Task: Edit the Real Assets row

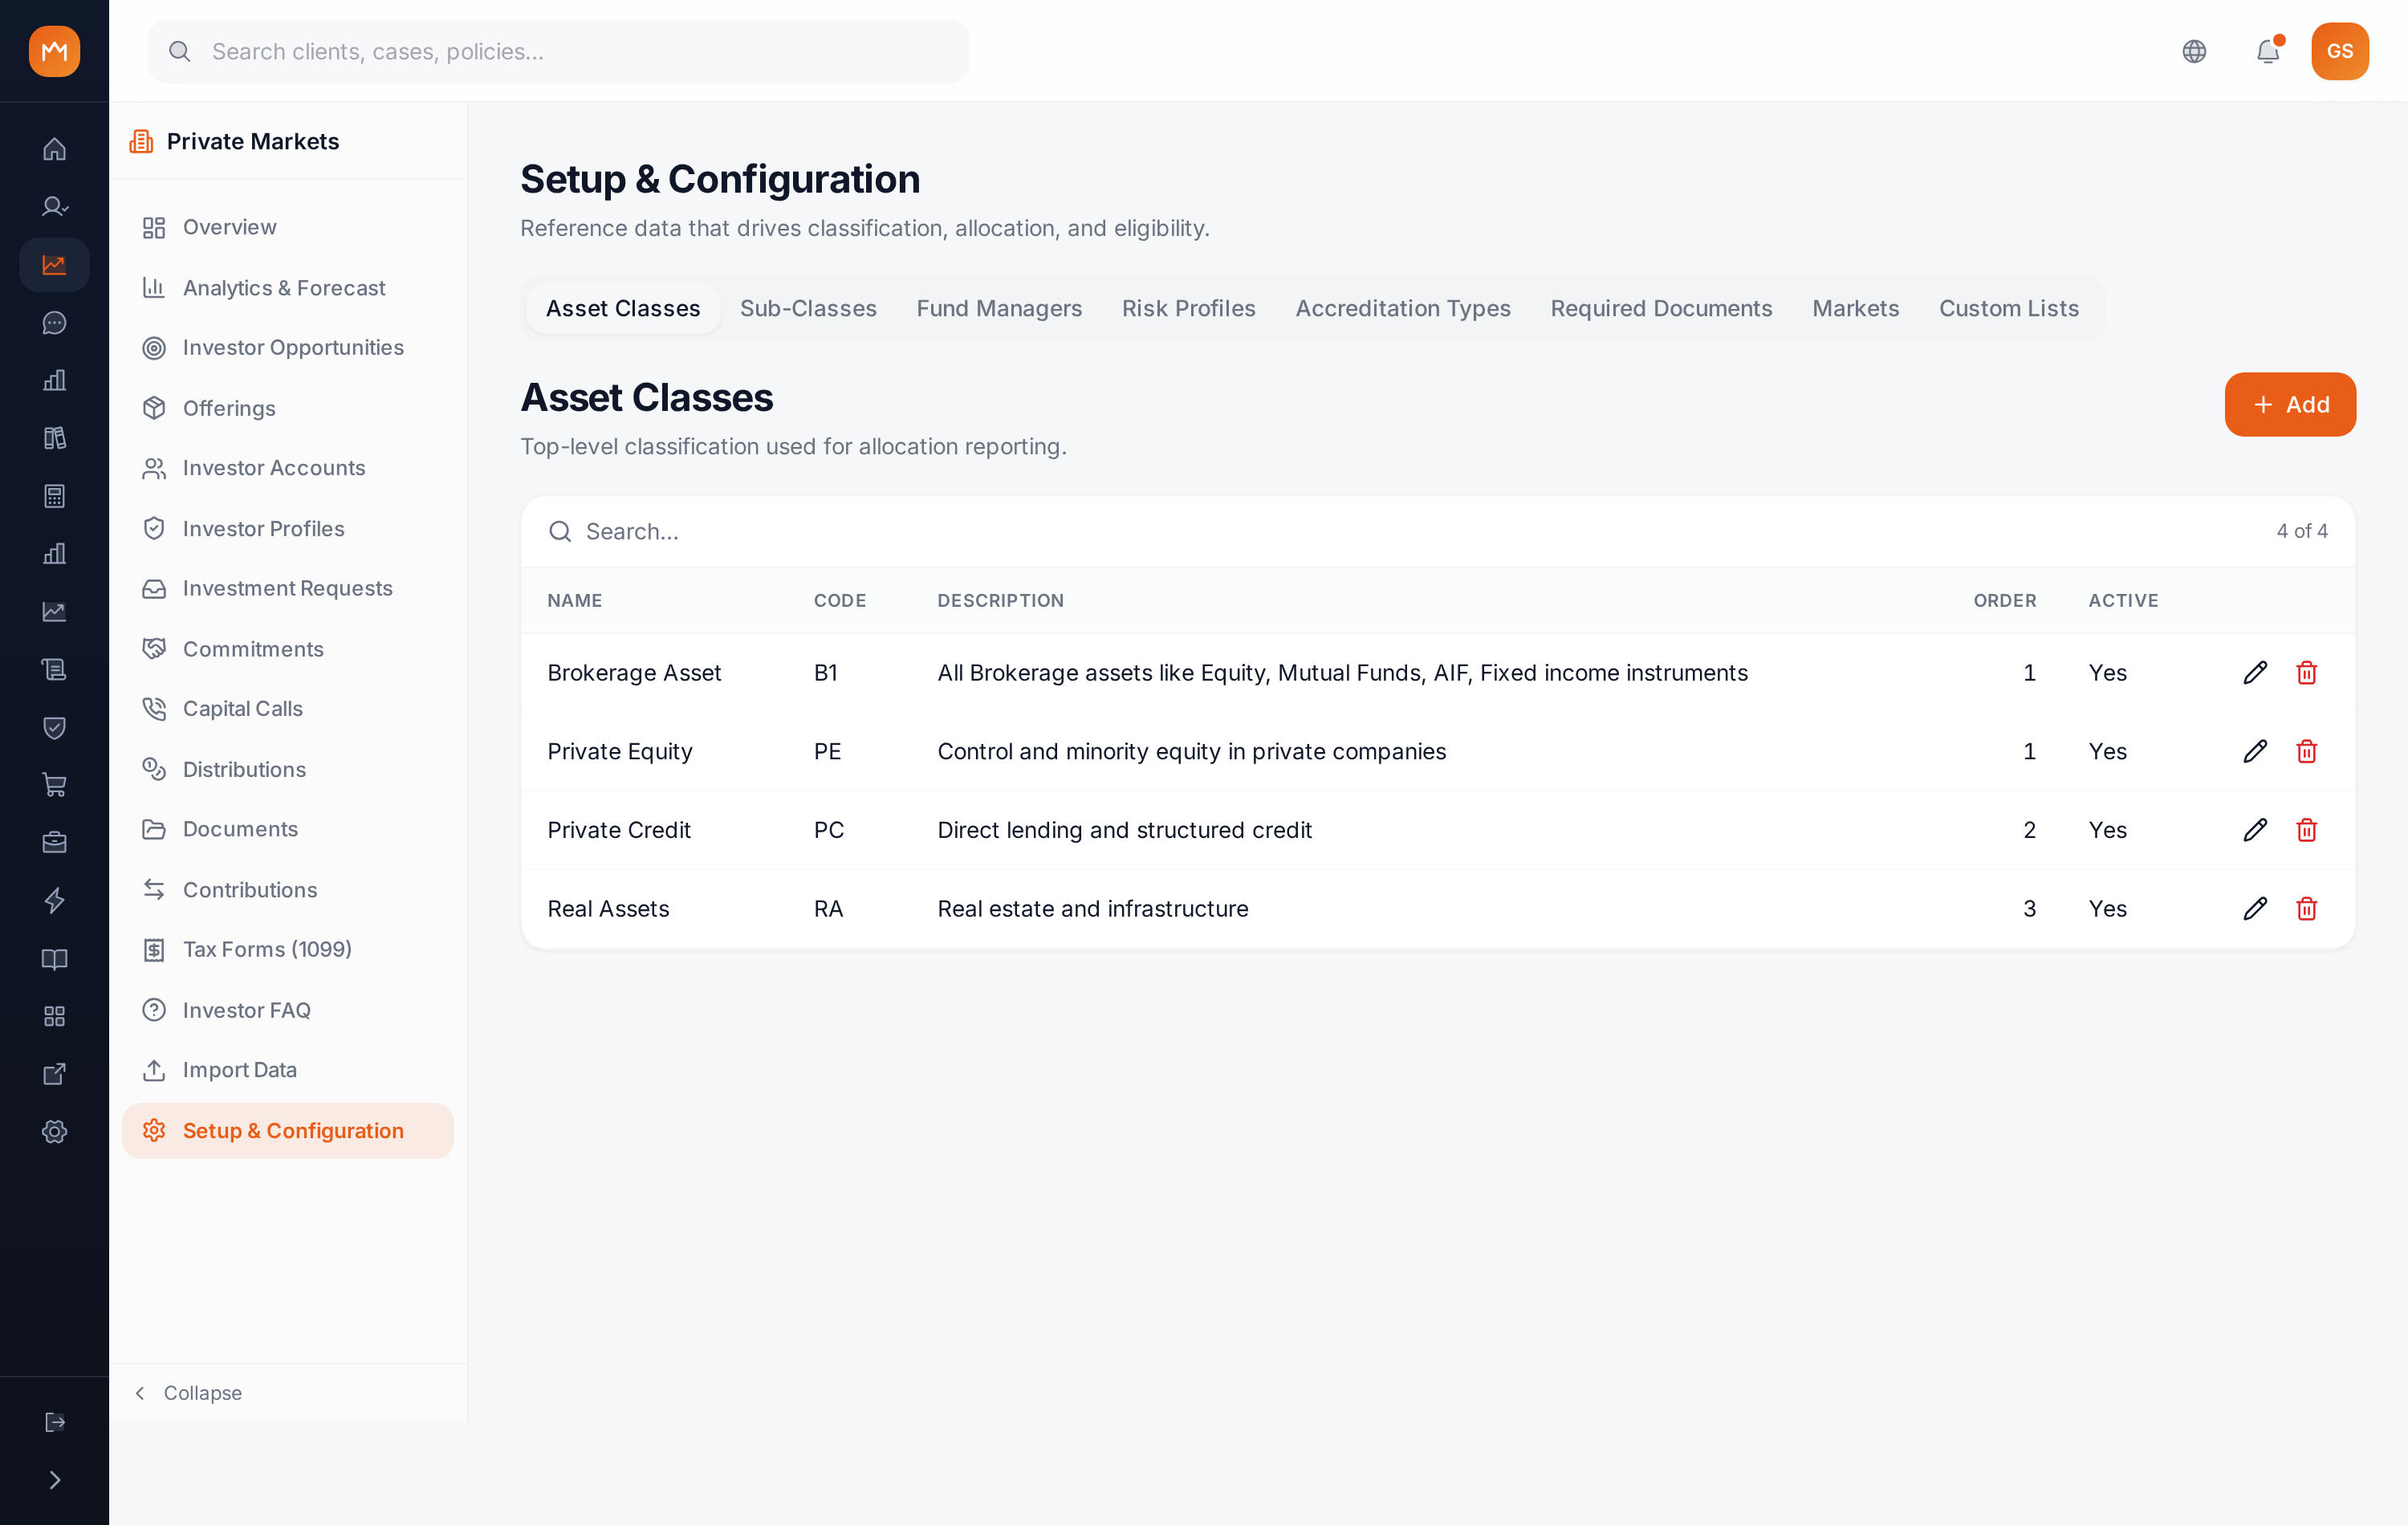Action: click(2255, 909)
